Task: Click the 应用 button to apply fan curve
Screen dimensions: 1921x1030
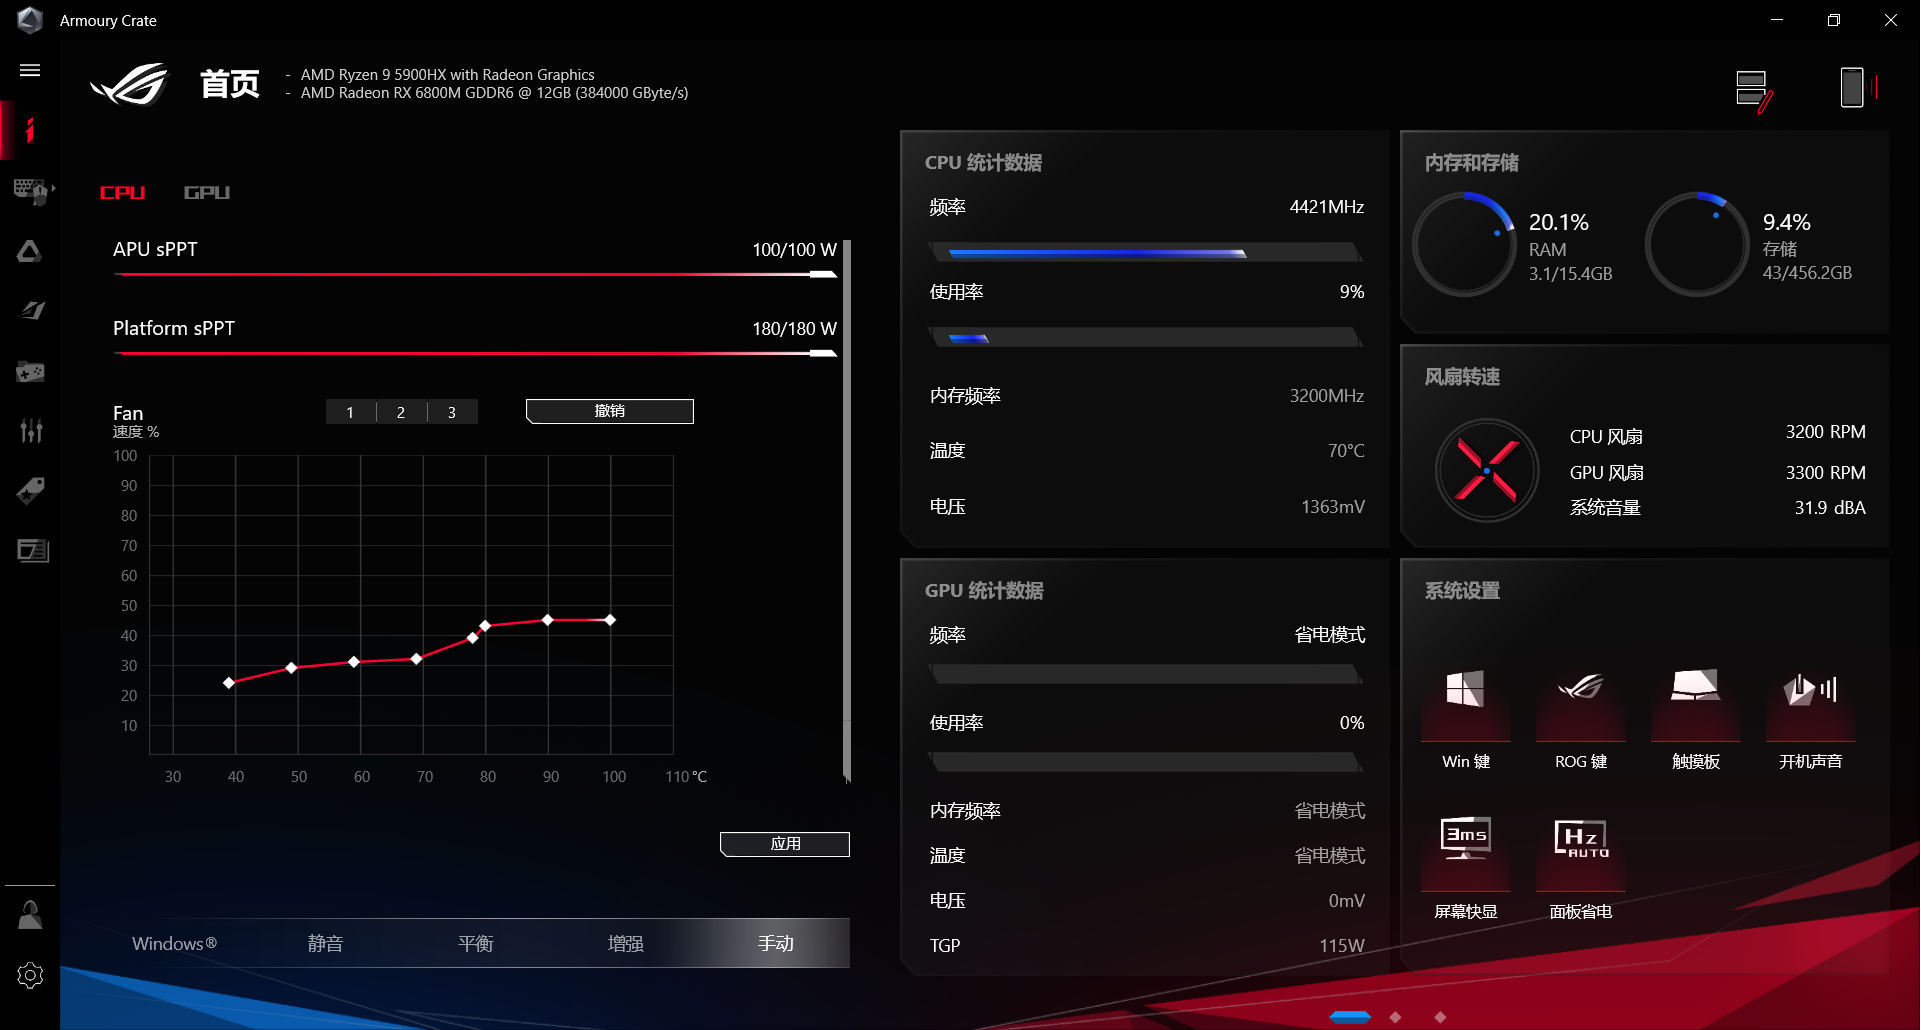Action: (784, 843)
